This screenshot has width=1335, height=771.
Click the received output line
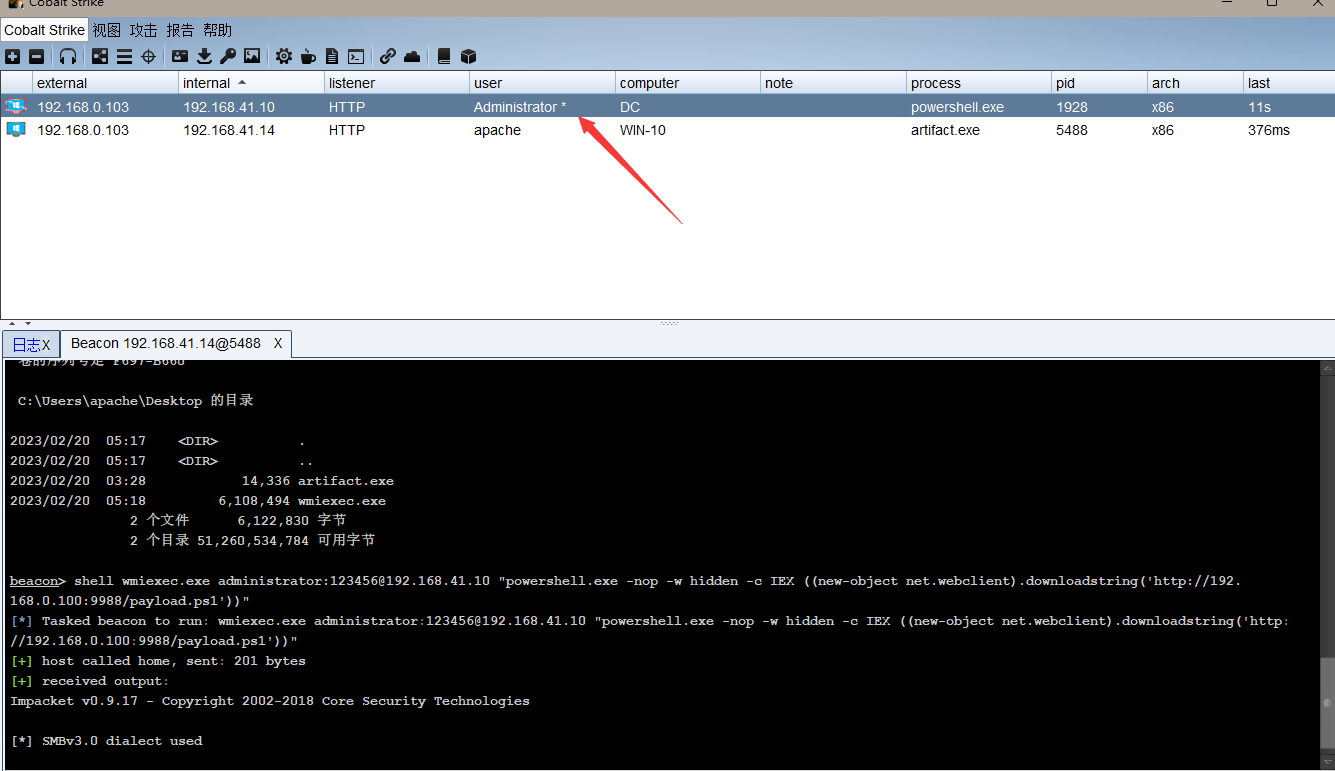90,680
